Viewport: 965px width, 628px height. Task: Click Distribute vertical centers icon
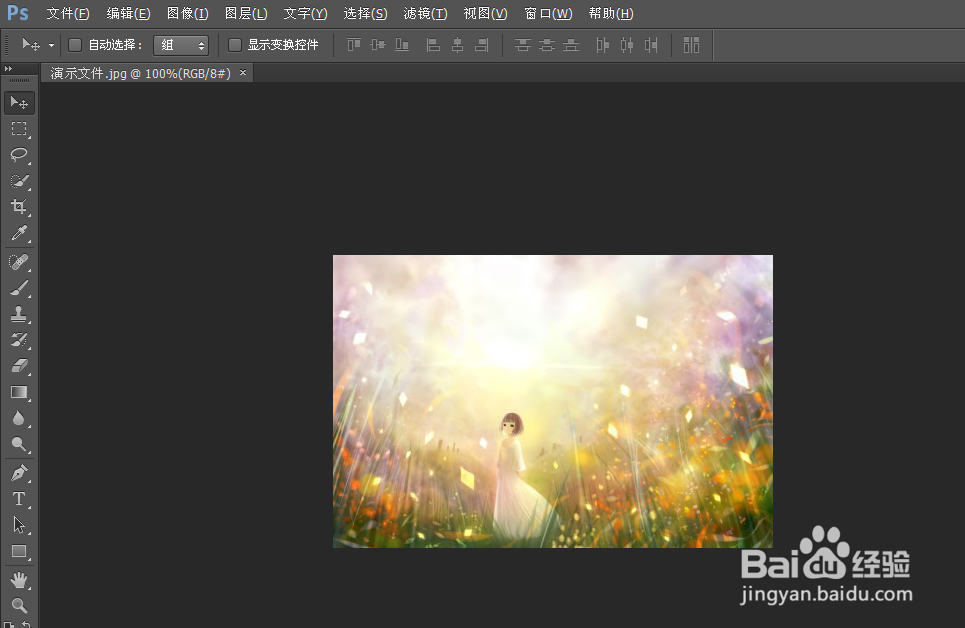547,44
